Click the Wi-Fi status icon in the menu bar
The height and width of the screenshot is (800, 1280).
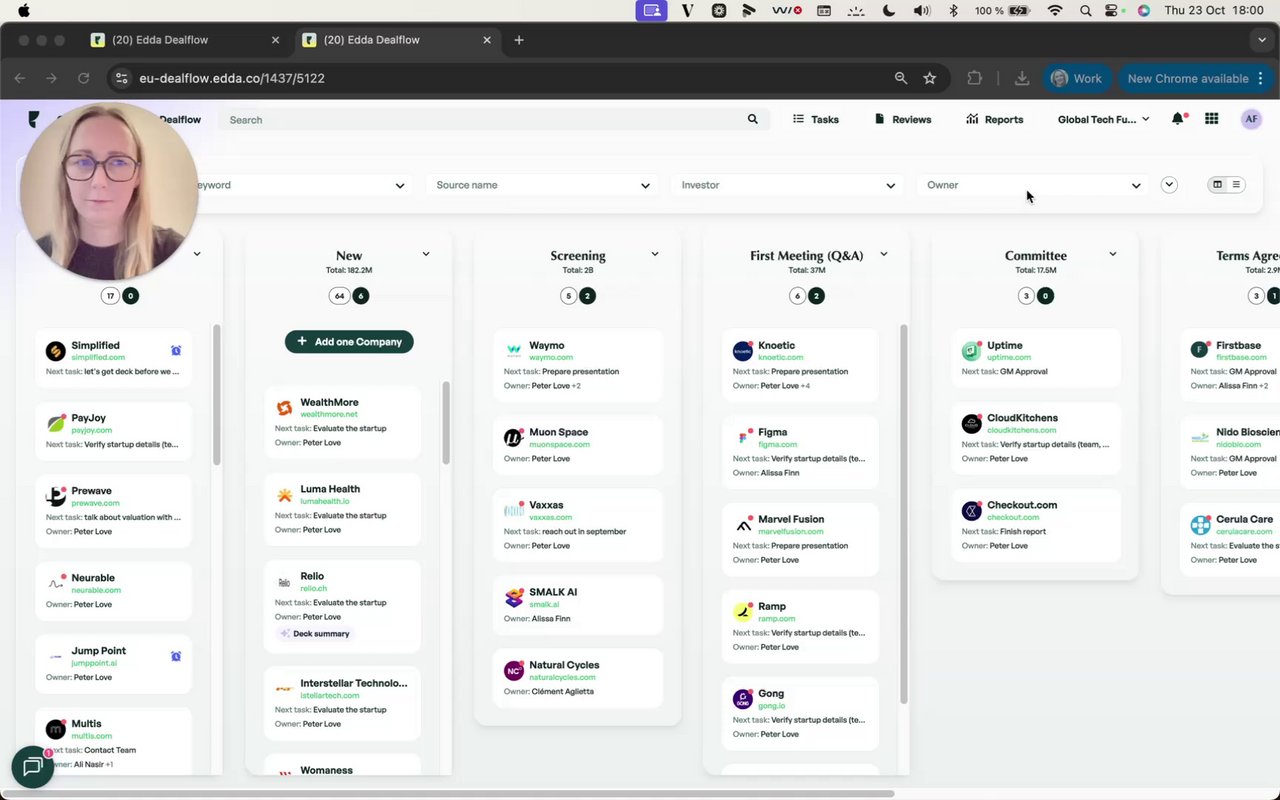click(1054, 10)
